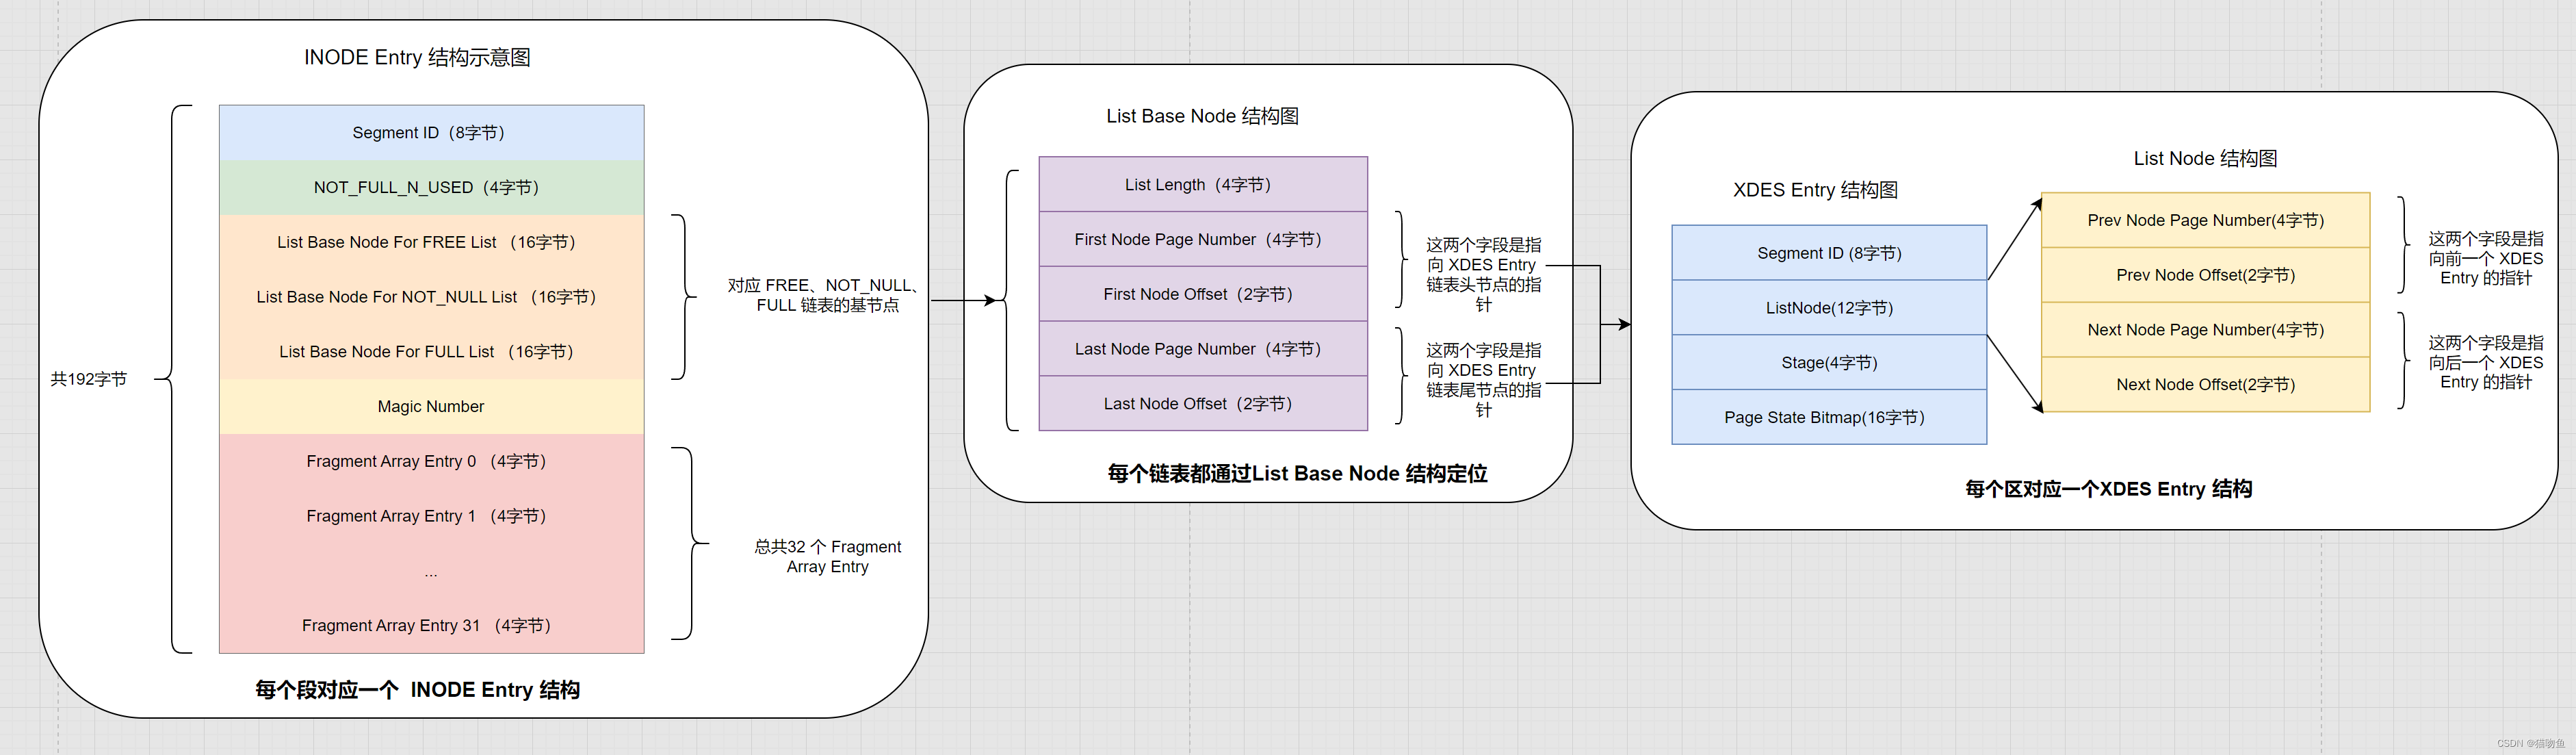The height and width of the screenshot is (755, 2576).
Task: Click the '...' ellipsis row in Fragment Array
Action: [x=431, y=571]
